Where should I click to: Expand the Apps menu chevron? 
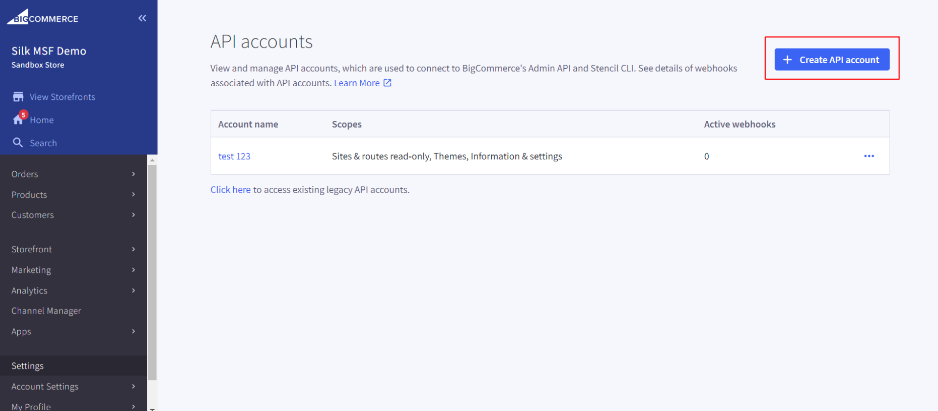[133, 331]
